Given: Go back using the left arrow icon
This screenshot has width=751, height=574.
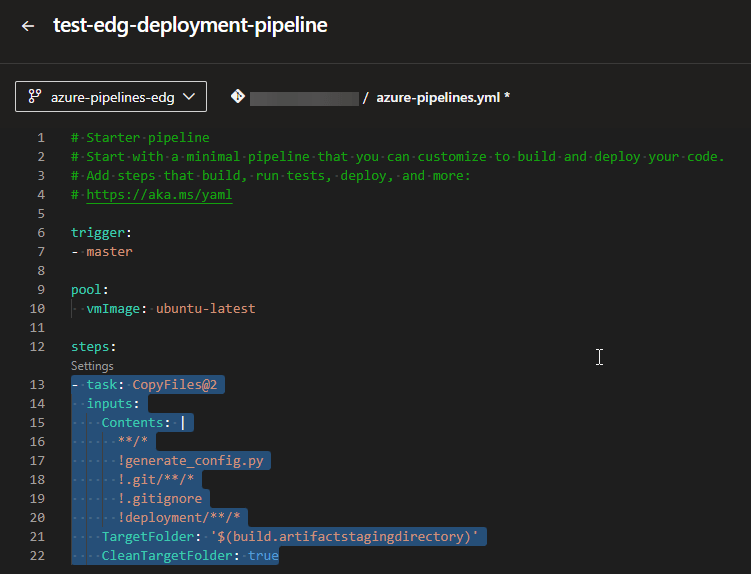Looking at the screenshot, I should [27, 26].
